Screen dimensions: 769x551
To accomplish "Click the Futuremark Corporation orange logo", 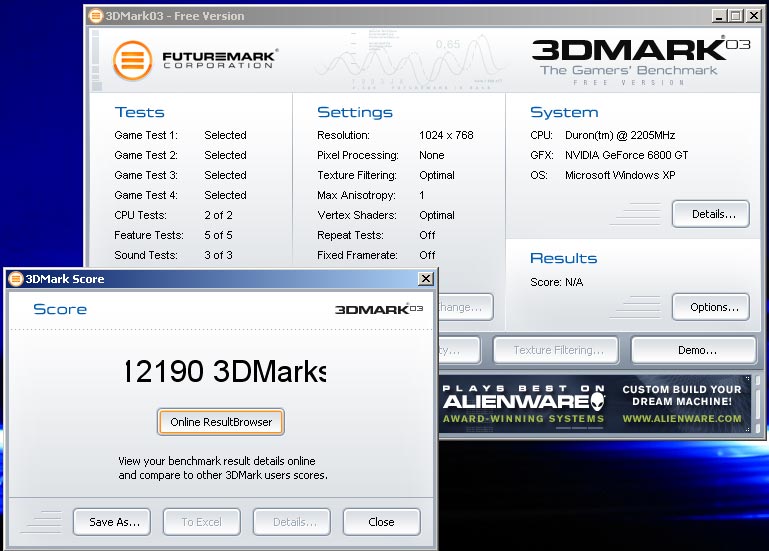I will pos(132,60).
